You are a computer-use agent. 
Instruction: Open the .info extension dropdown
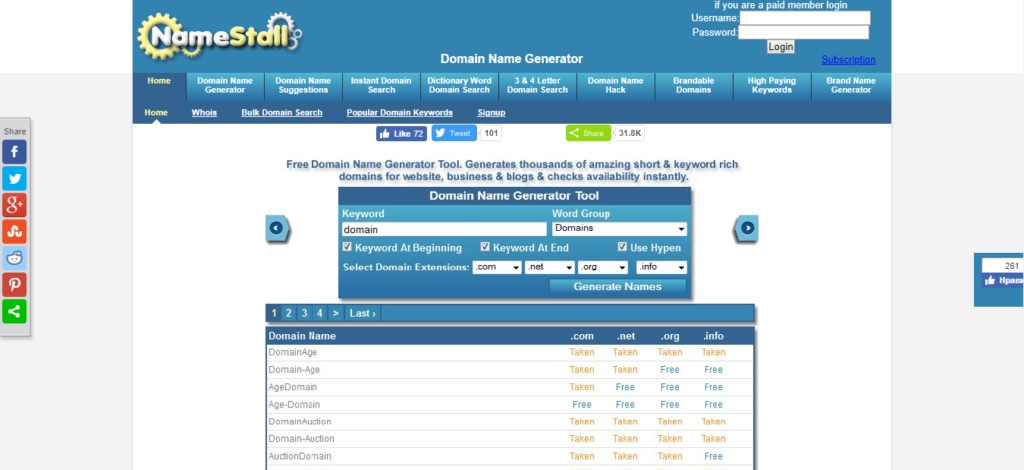(x=662, y=267)
